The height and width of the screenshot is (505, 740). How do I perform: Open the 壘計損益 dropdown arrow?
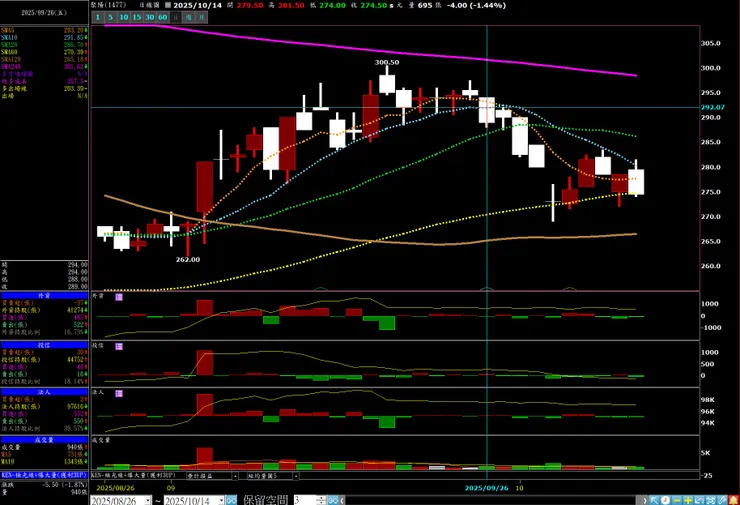click(x=235, y=476)
